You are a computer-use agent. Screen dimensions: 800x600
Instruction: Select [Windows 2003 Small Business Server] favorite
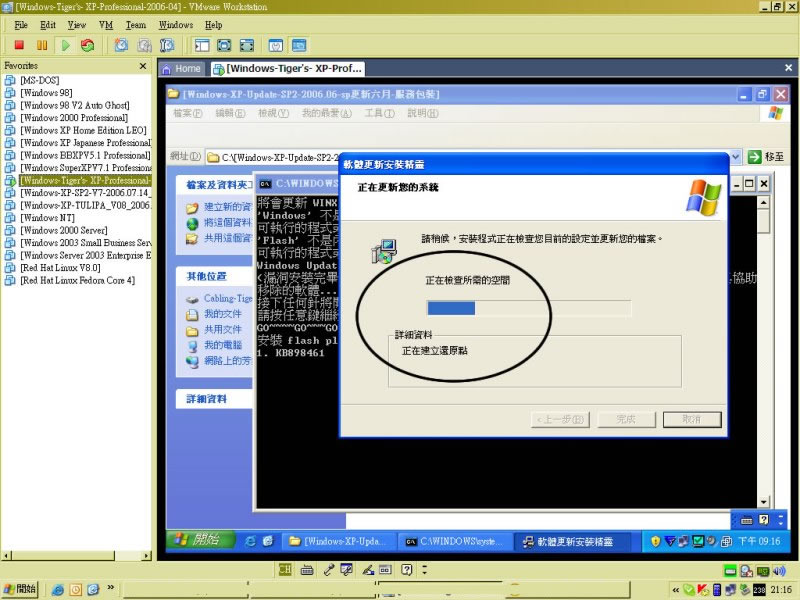86,243
